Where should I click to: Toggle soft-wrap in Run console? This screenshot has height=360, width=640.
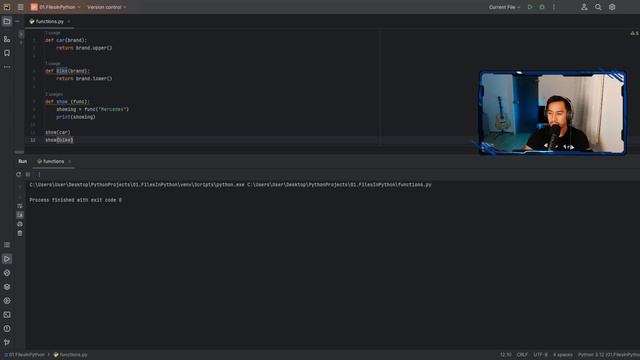tap(20, 206)
